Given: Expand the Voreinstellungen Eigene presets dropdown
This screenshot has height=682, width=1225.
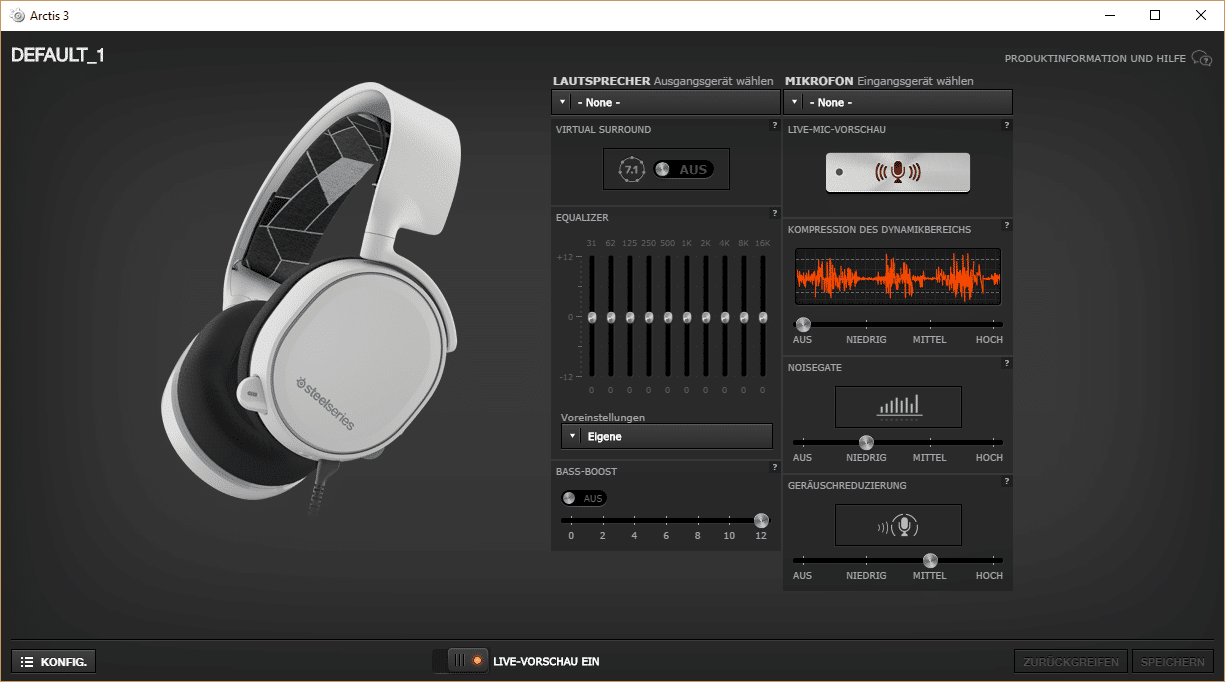Looking at the screenshot, I should coord(666,436).
